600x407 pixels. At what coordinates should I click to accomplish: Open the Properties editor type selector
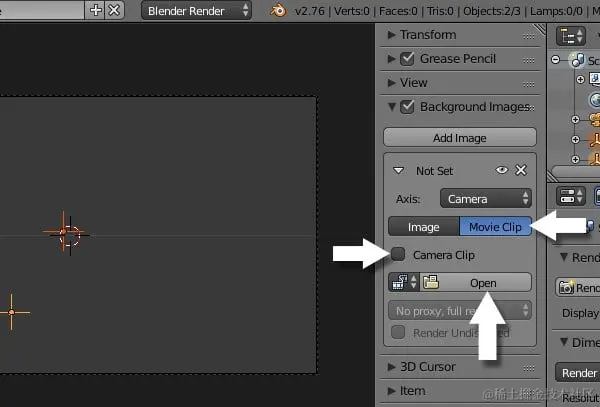click(571, 196)
